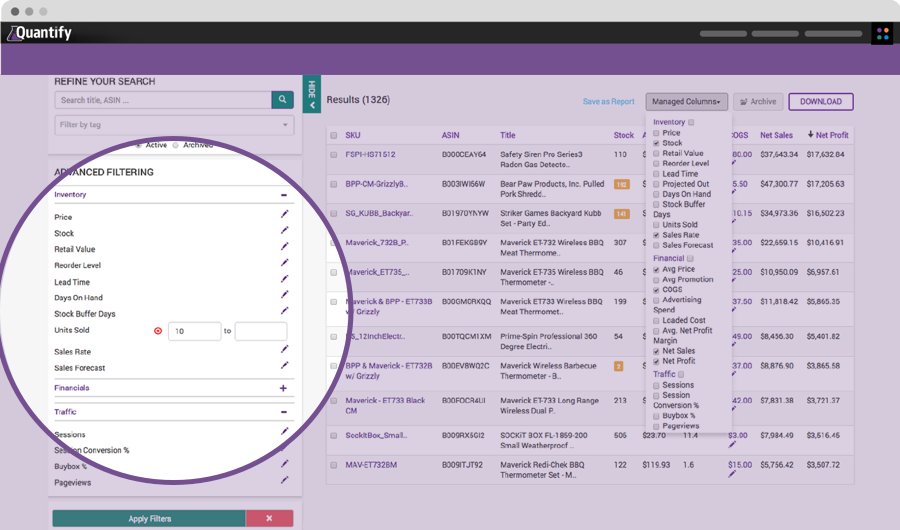Screen dimensions: 900x530
Task: Sort by the SKU column header
Action: (x=352, y=136)
